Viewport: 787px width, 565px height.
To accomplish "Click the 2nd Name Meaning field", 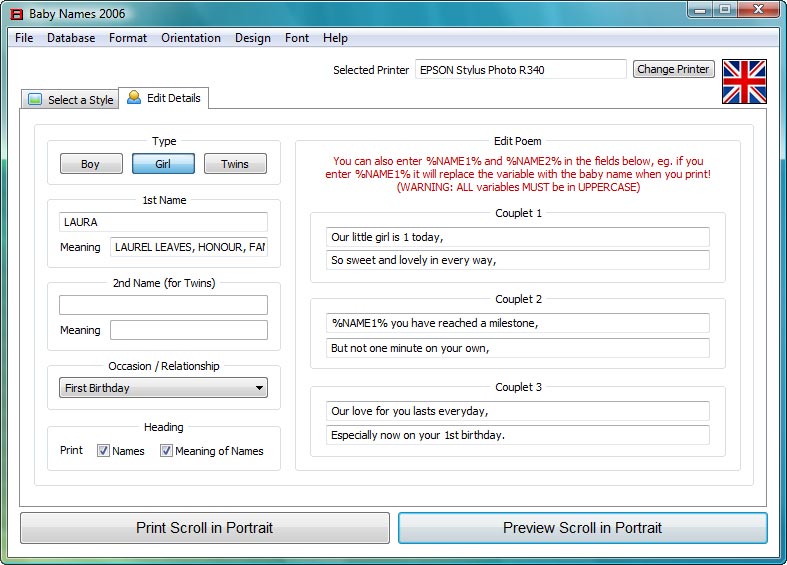I will click(x=189, y=330).
